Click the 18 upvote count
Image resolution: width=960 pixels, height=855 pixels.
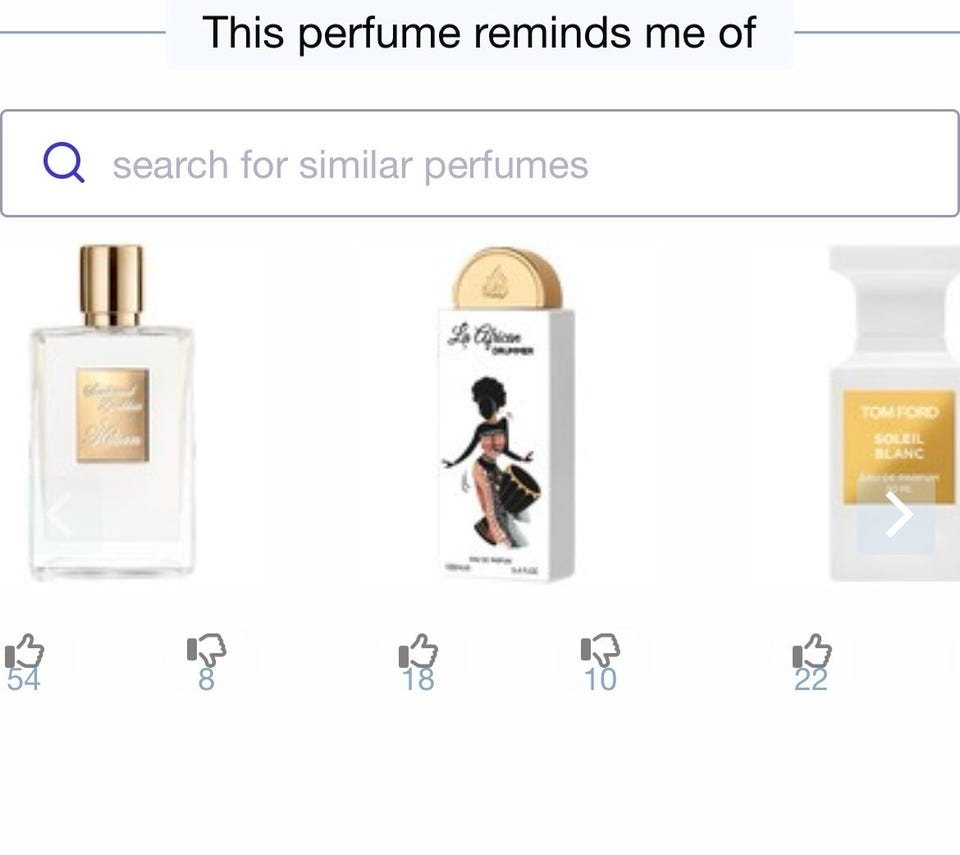pyautogui.click(x=418, y=679)
